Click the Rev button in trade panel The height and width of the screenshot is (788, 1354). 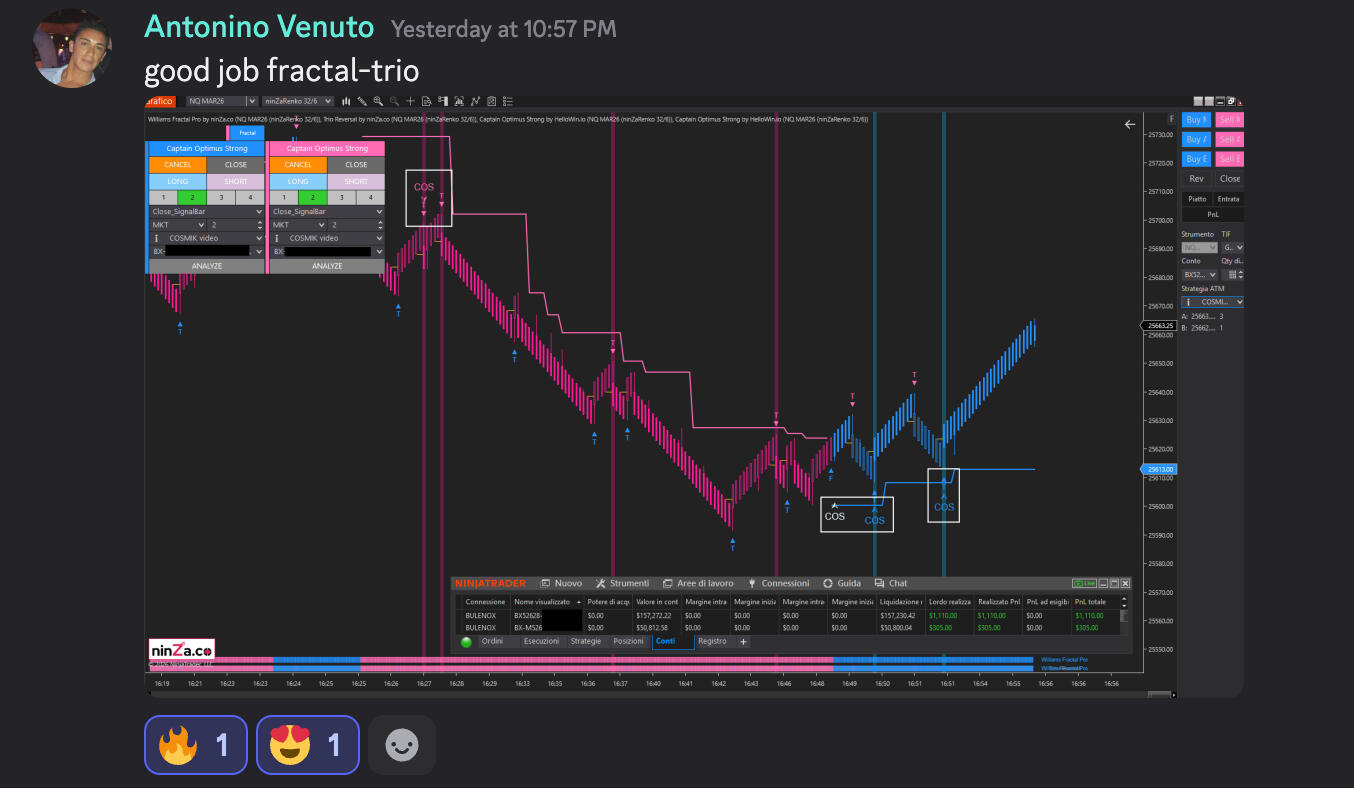click(1196, 179)
